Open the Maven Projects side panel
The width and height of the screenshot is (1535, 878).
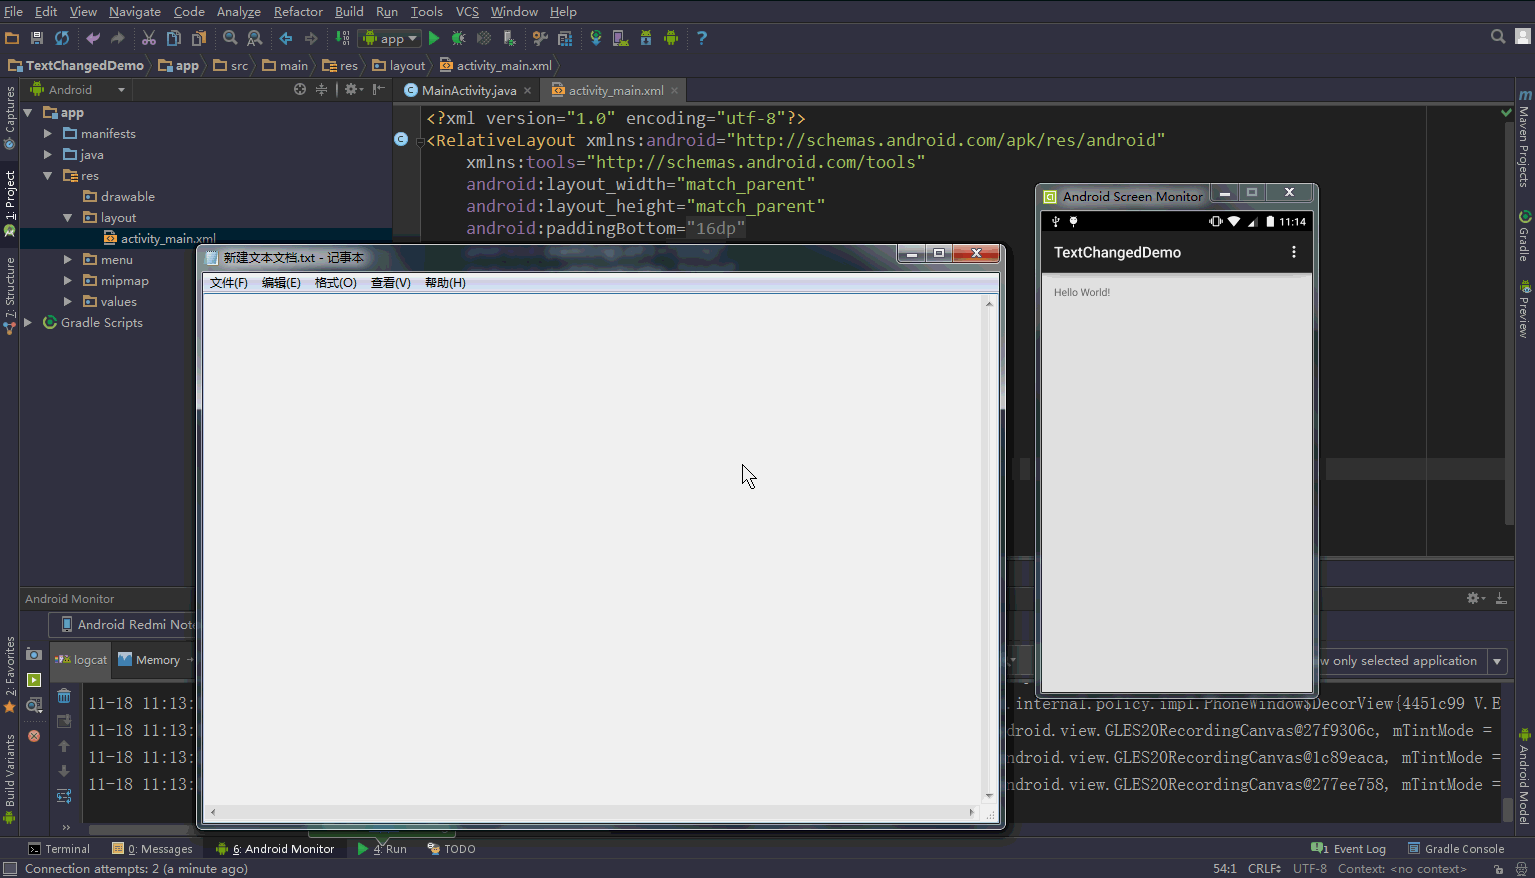click(1524, 139)
